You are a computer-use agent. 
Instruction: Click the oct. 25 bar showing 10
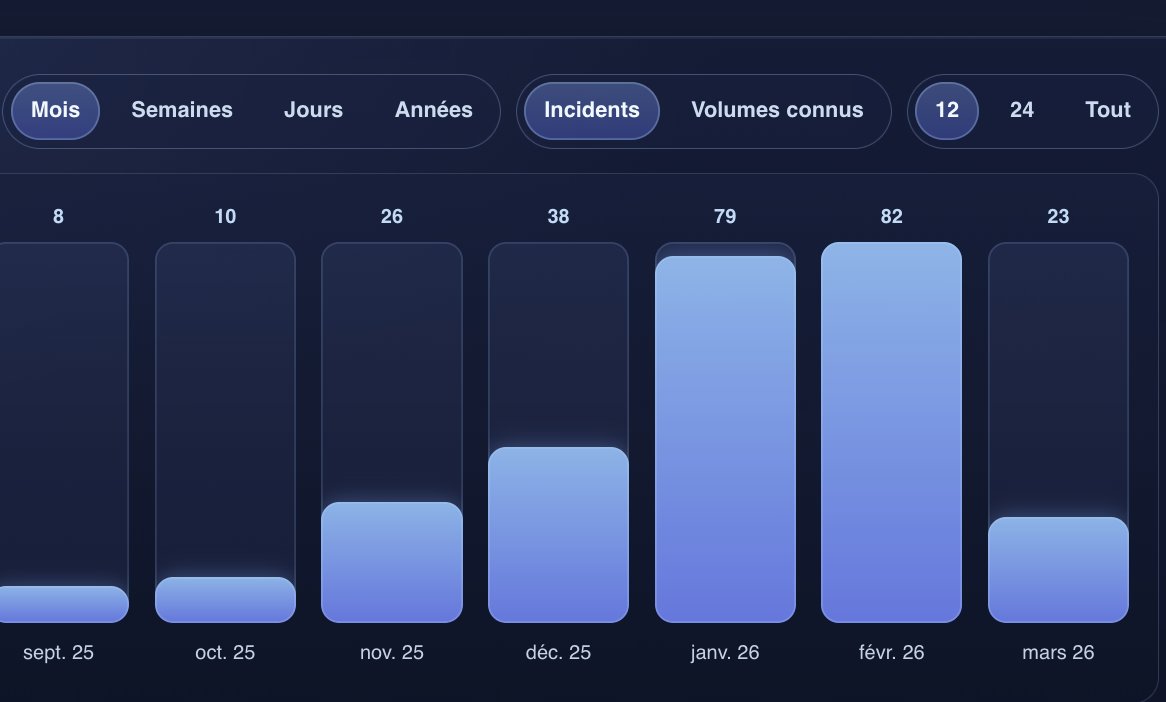click(x=225, y=598)
